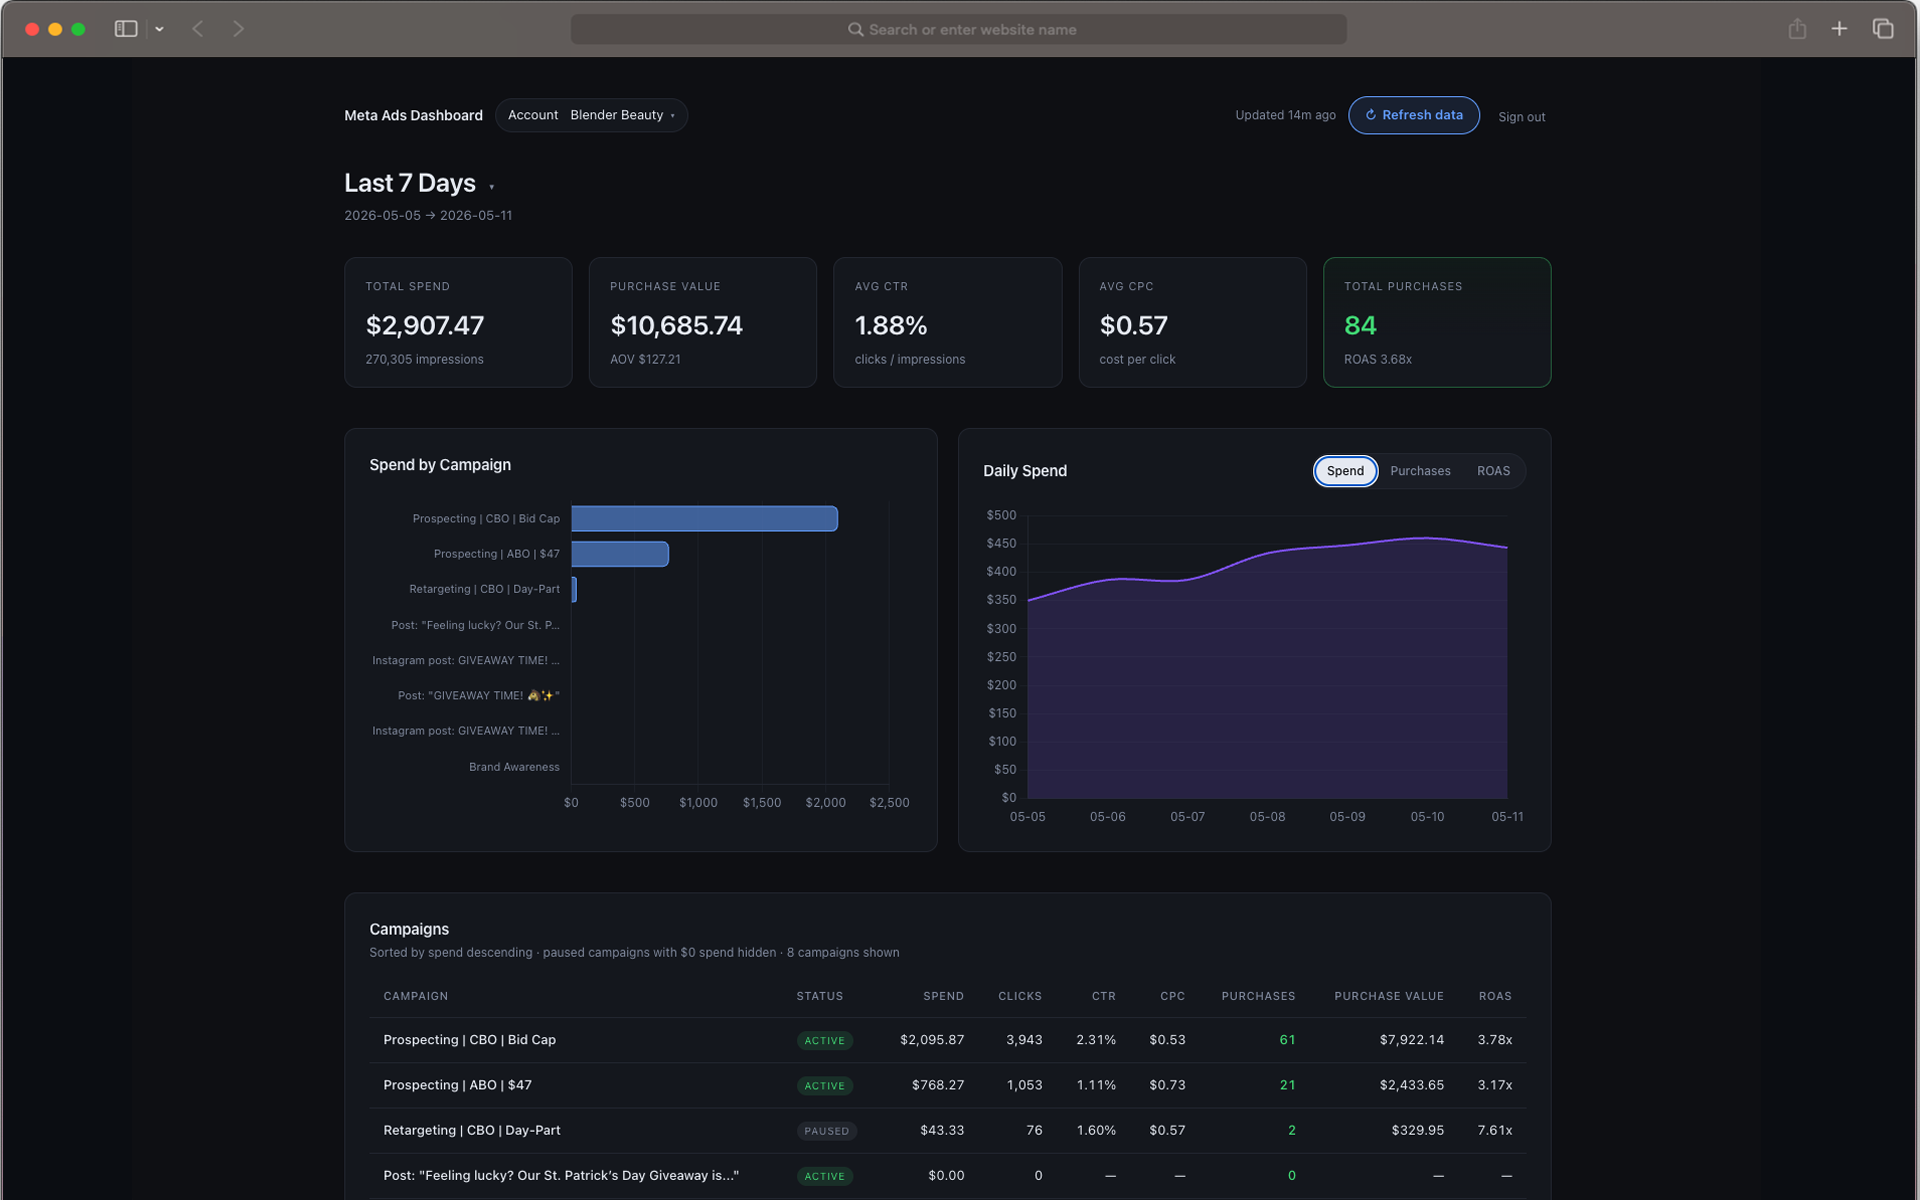Open the Last 7 Days date range dropdown
The height and width of the screenshot is (1200, 1920).
pos(419,183)
